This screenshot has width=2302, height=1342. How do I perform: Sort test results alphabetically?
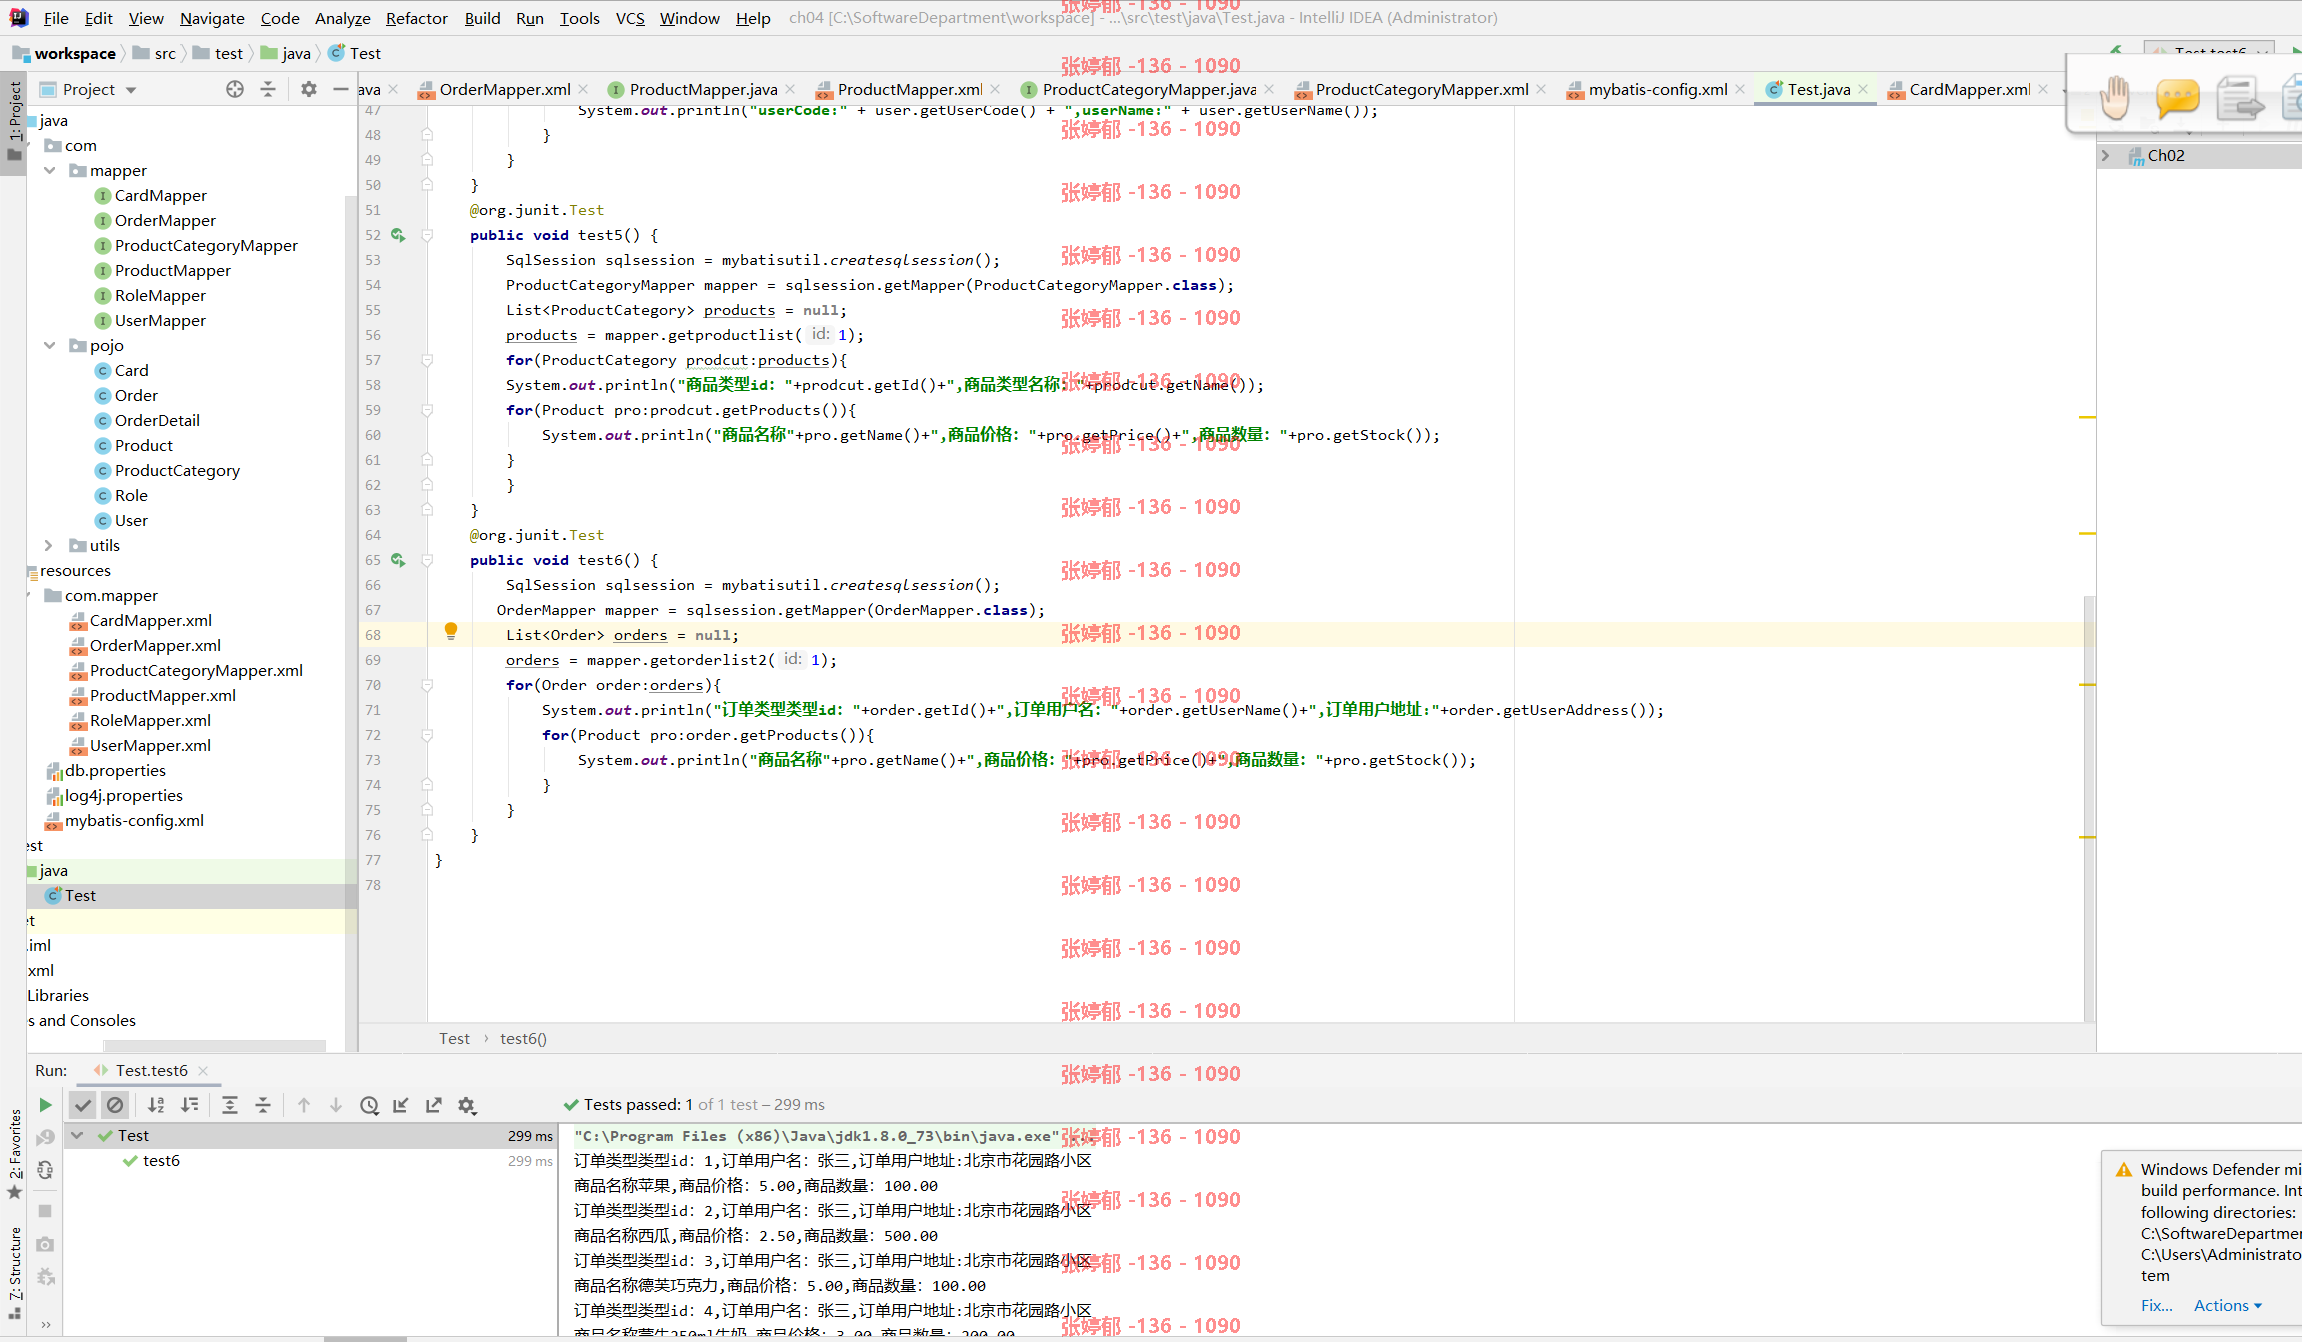pos(156,1105)
